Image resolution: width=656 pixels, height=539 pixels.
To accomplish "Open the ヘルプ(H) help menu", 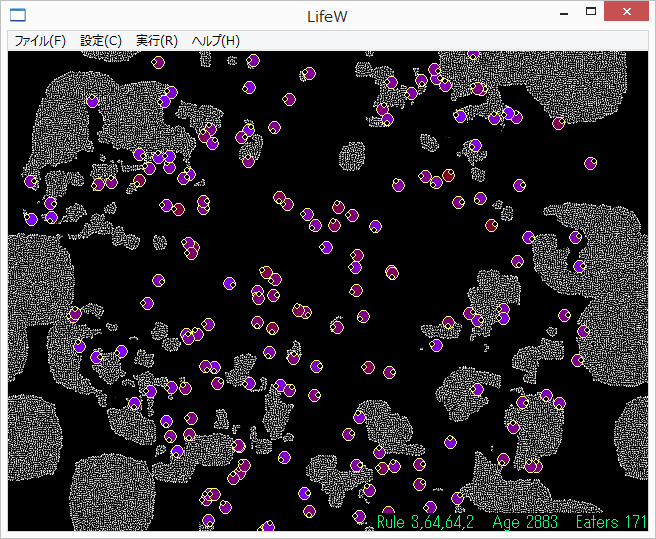I will 215,41.
